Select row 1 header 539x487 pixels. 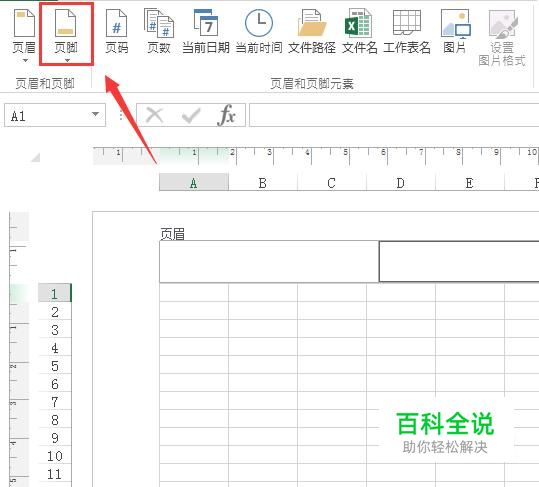(55, 293)
